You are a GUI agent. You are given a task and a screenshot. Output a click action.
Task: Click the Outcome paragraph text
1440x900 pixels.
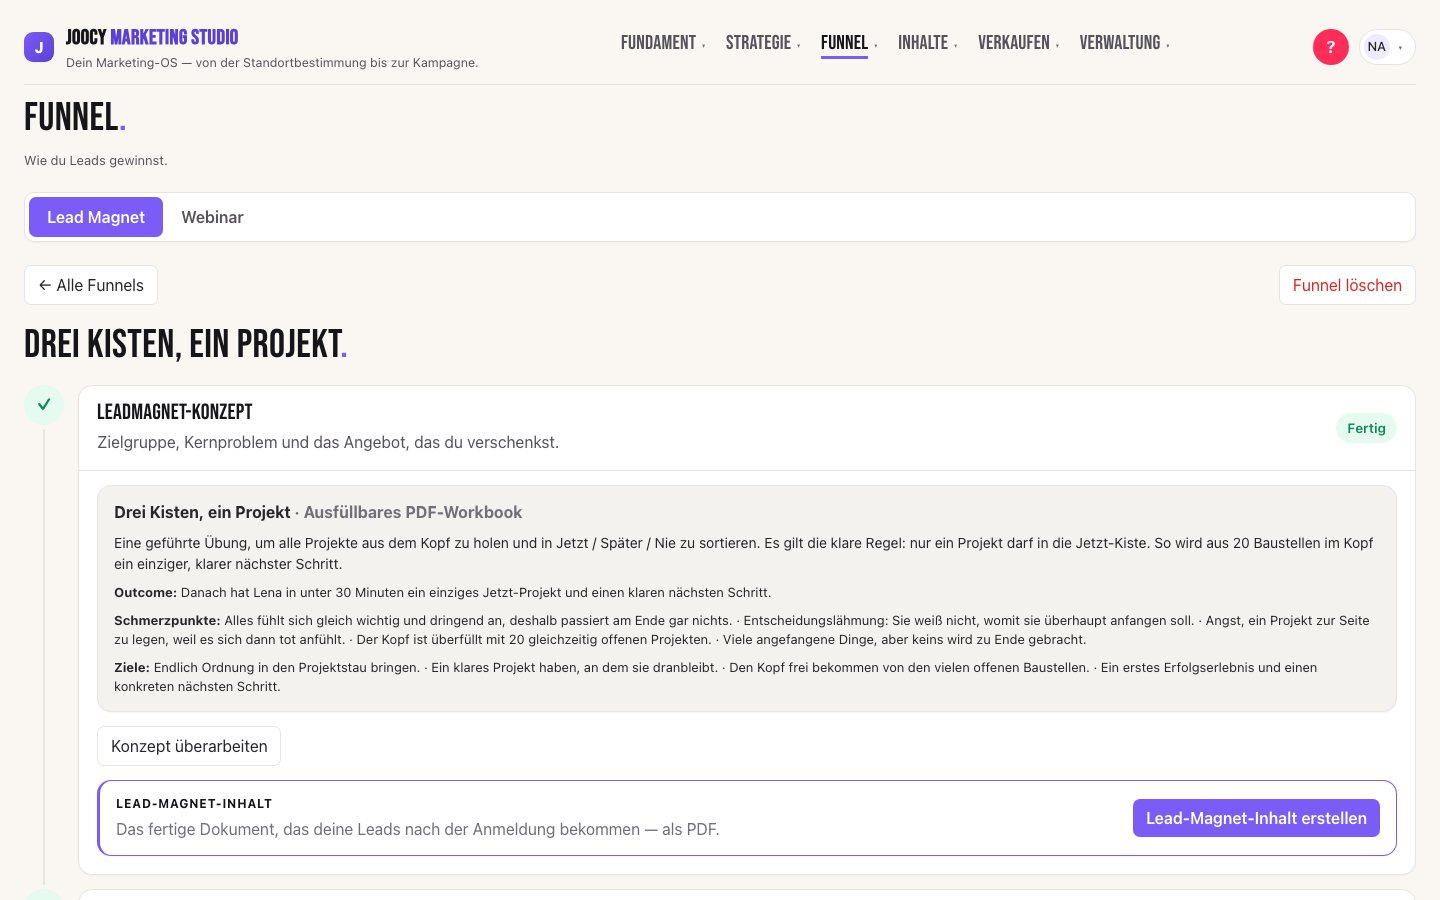[x=443, y=592]
